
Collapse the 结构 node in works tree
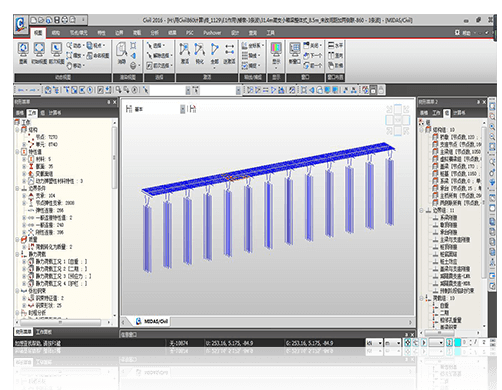[x=17, y=130]
